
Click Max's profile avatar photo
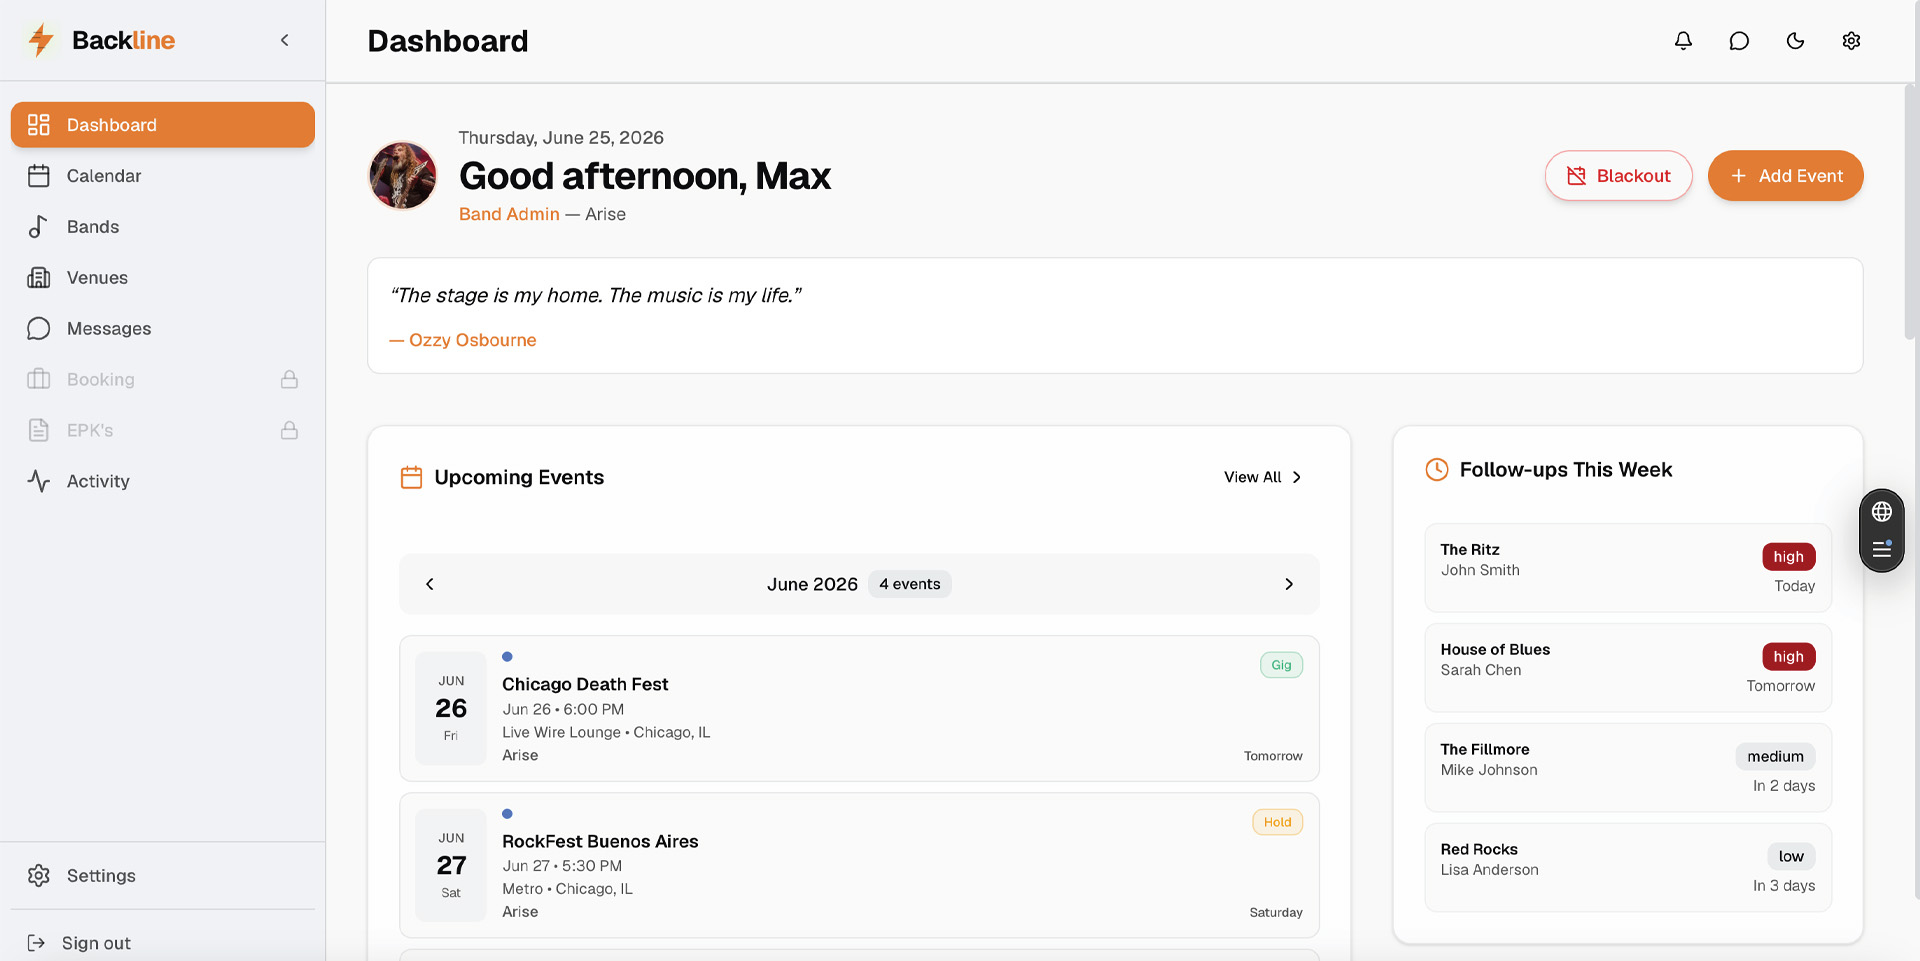point(403,176)
